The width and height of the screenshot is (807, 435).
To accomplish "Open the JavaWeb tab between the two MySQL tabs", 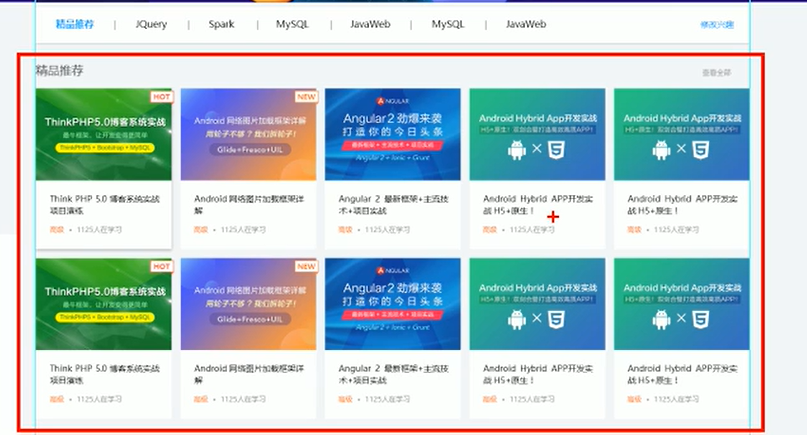I will point(370,24).
